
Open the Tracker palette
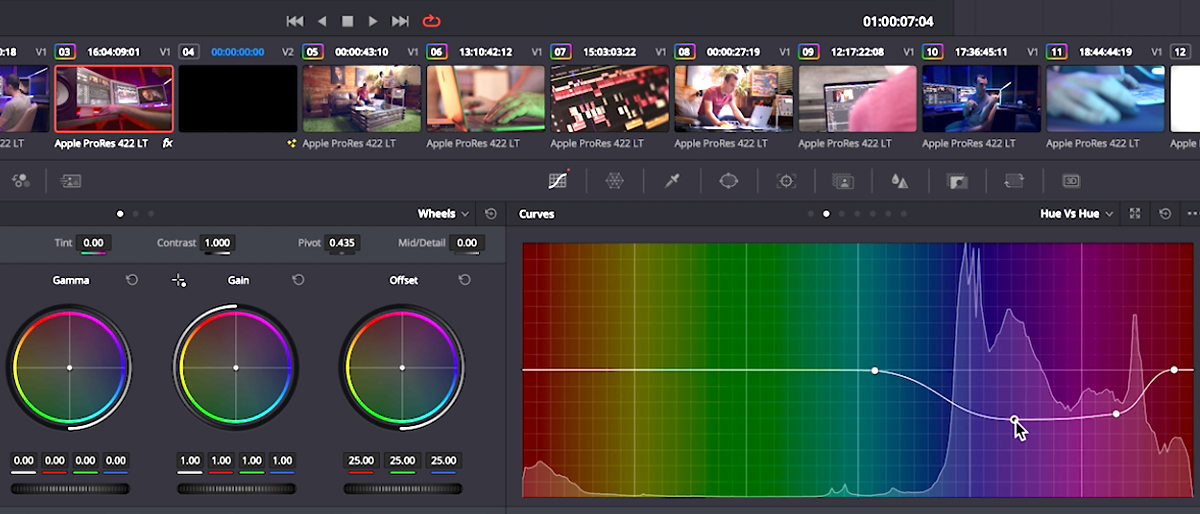(786, 181)
